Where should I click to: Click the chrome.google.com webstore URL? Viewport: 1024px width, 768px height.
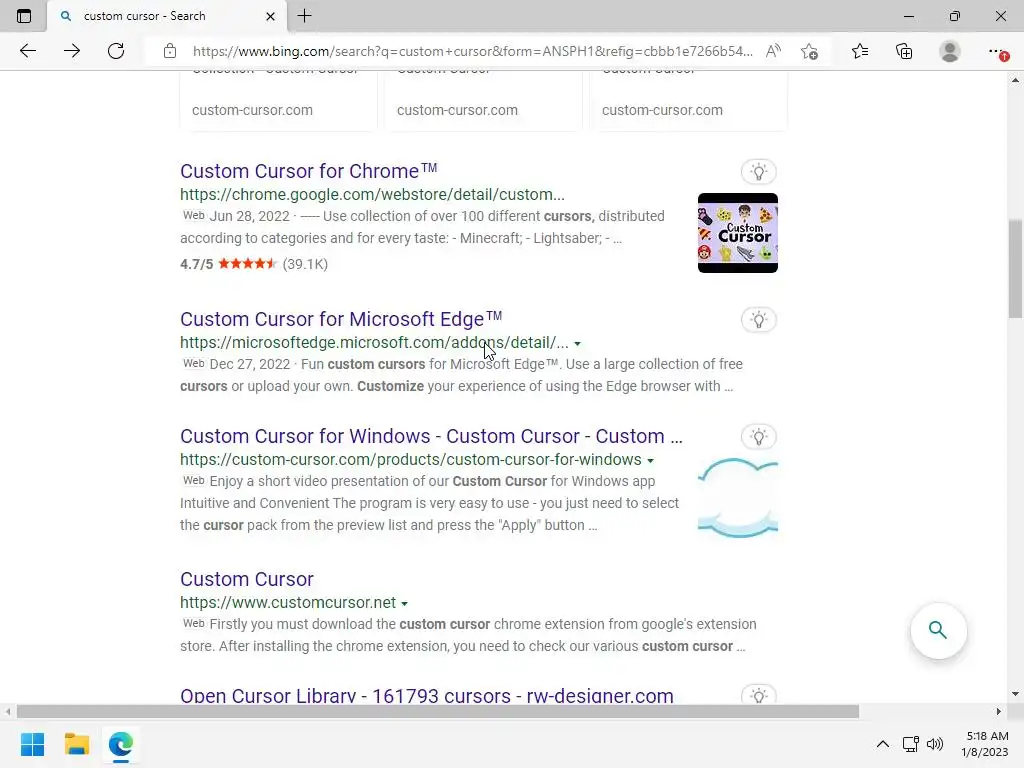(x=372, y=195)
